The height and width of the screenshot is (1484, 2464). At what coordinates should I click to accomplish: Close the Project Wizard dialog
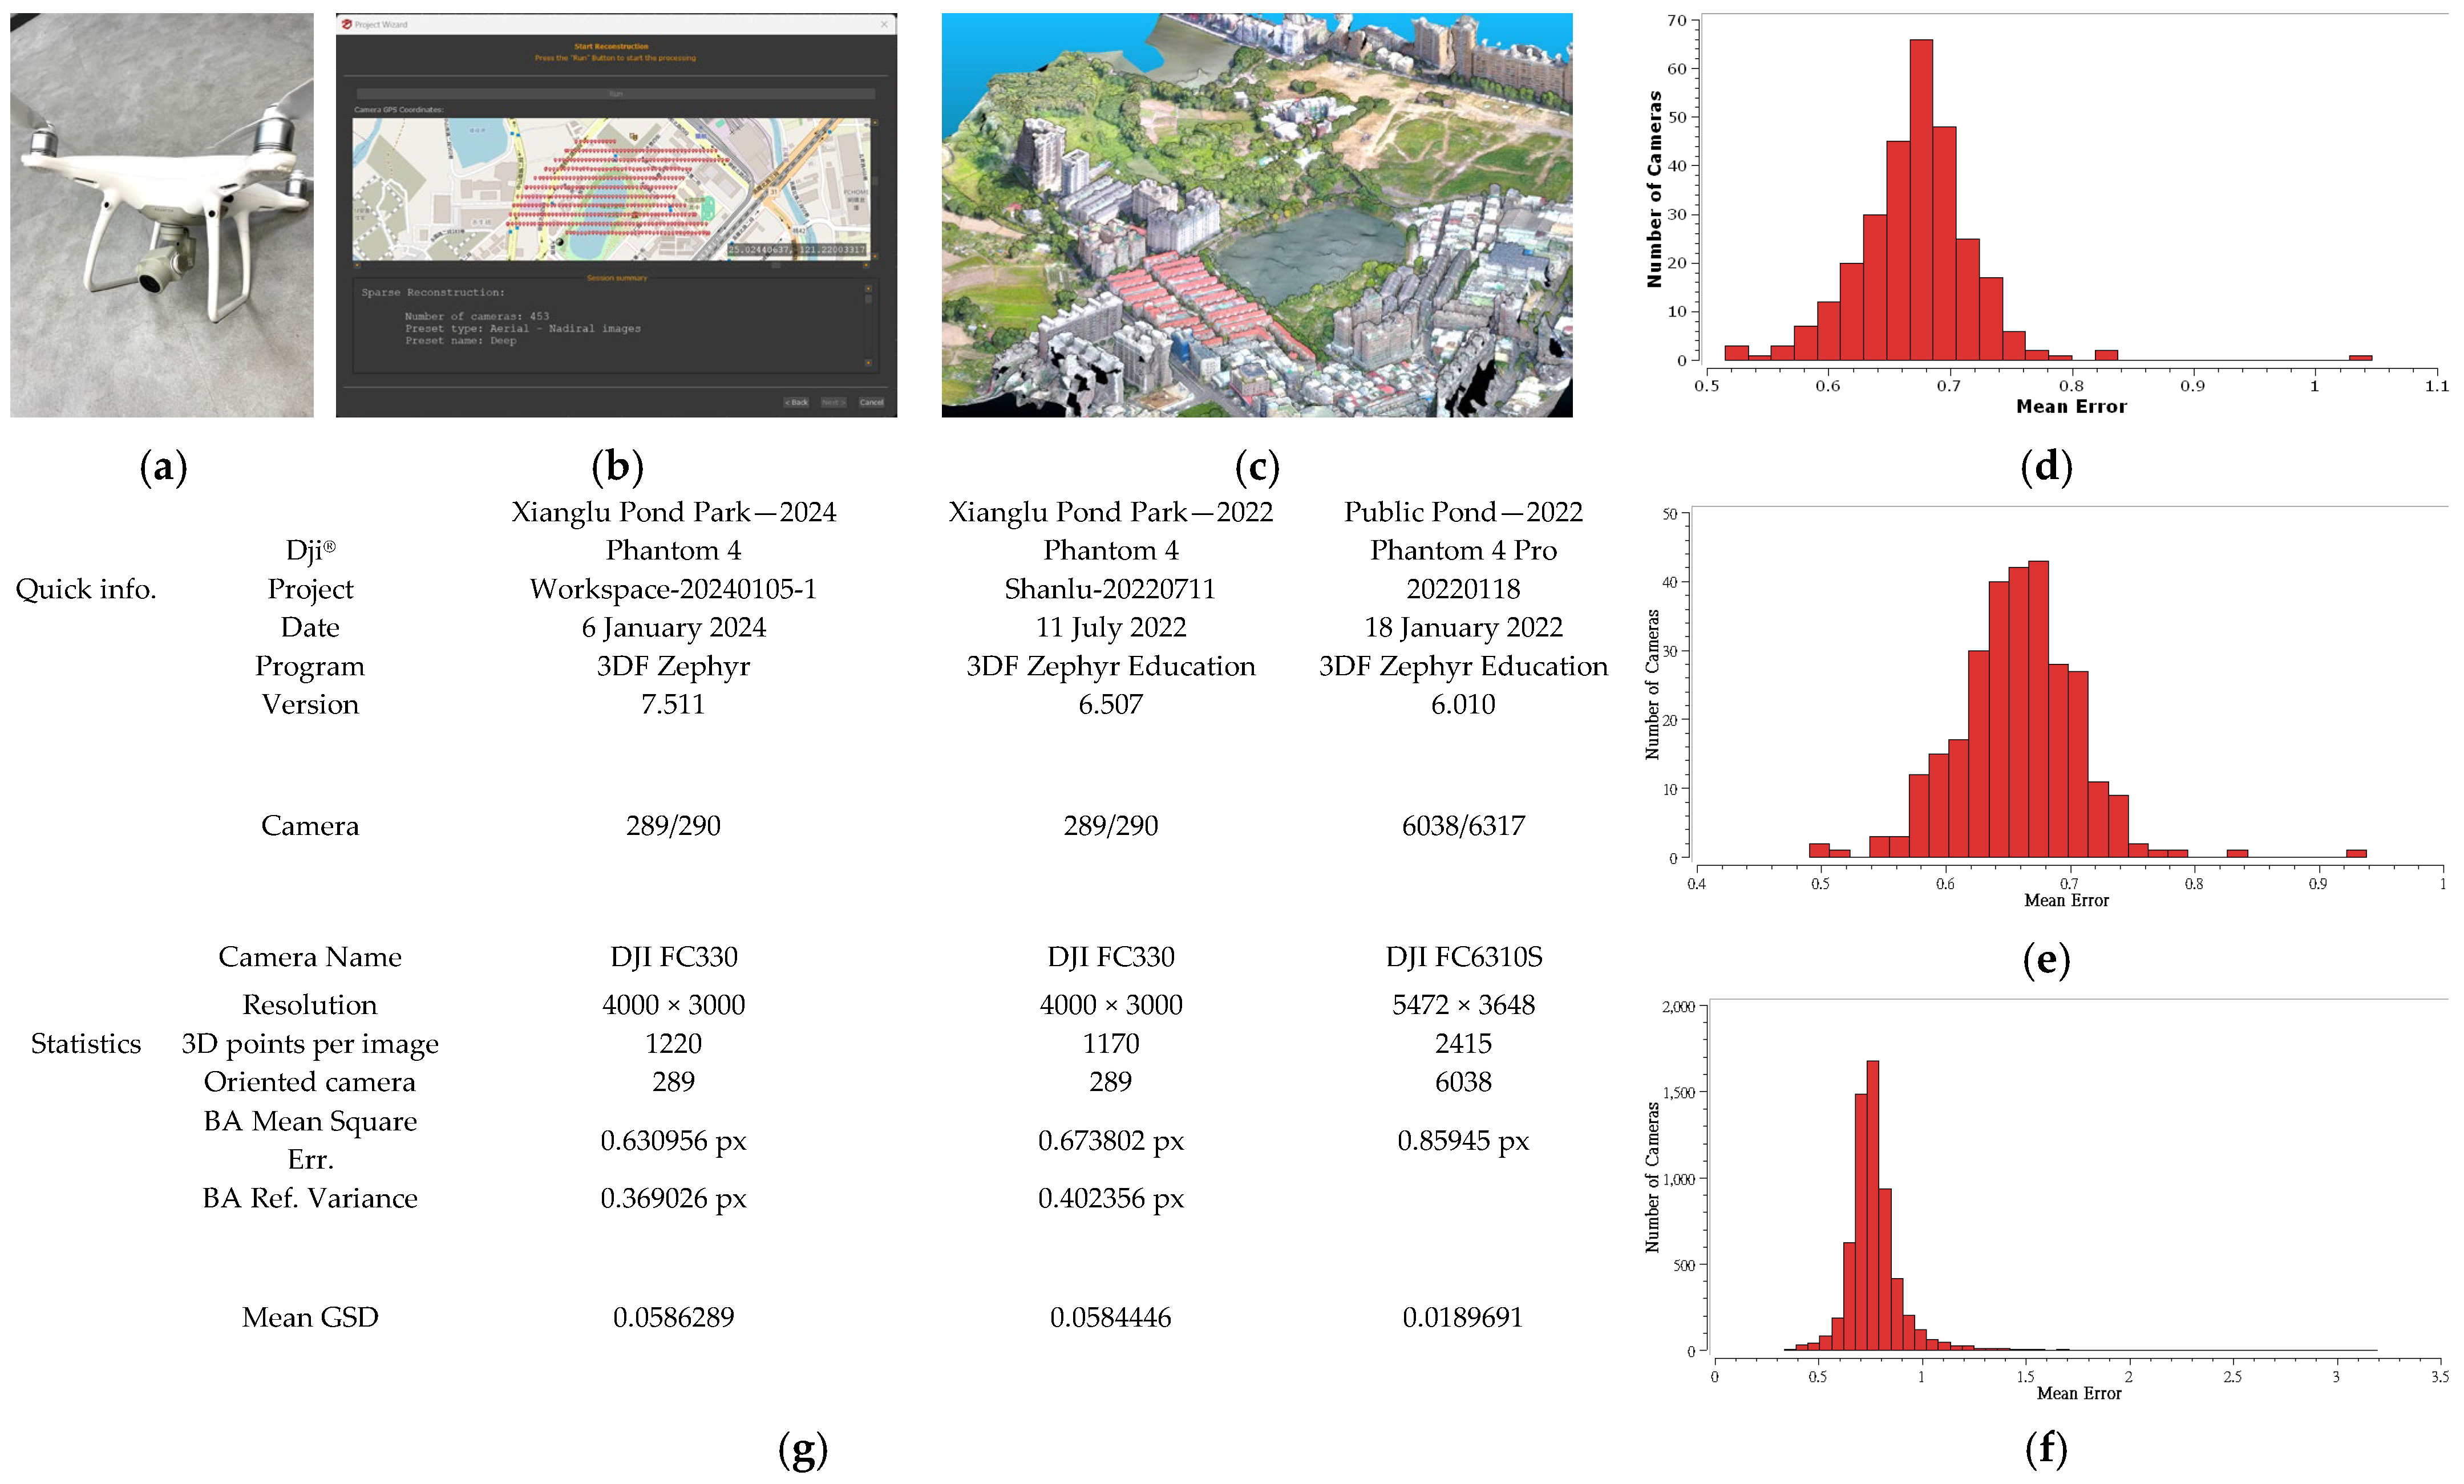(x=884, y=24)
